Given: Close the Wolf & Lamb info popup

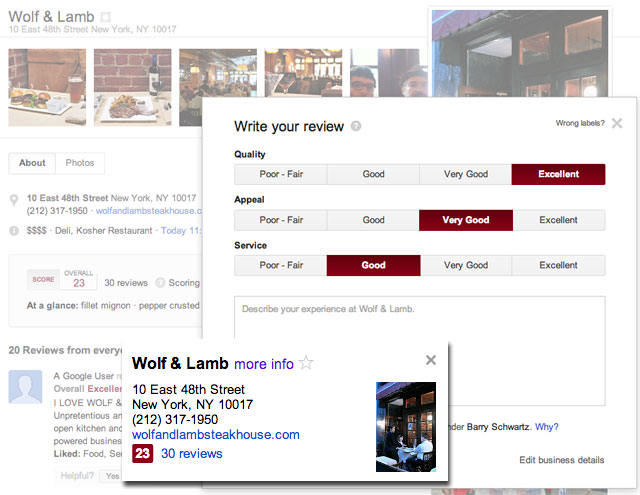Looking at the screenshot, I should (x=431, y=360).
